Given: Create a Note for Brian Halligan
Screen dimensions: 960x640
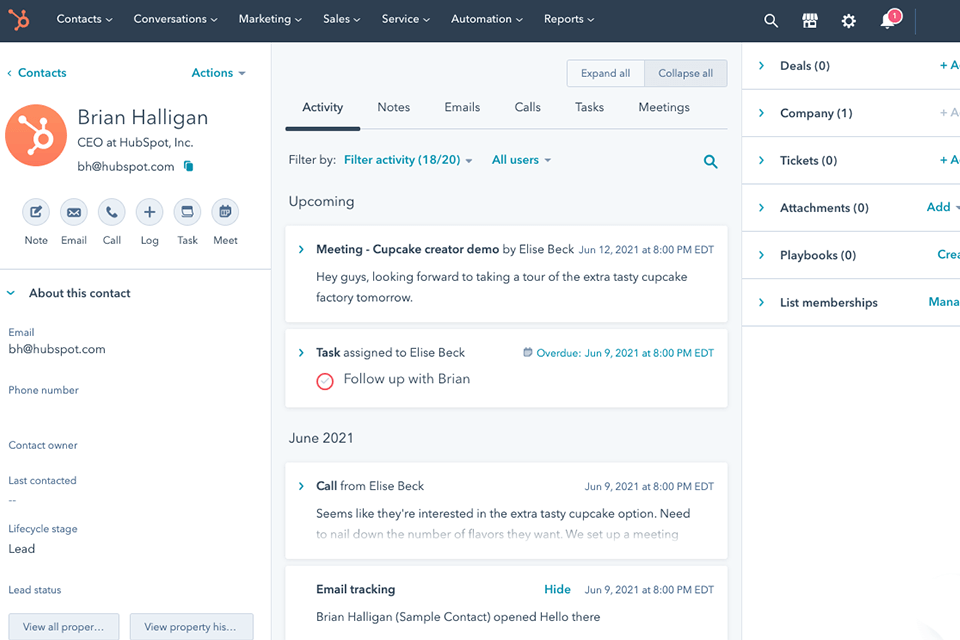Looking at the screenshot, I should coord(36,213).
